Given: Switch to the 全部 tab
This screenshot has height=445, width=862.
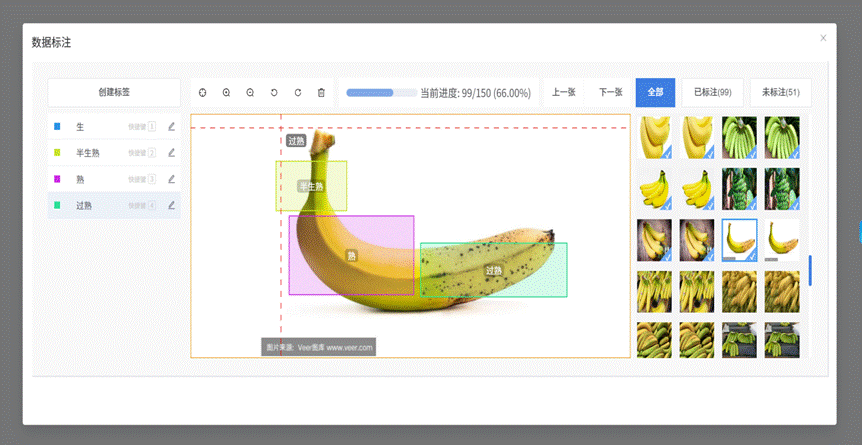Looking at the screenshot, I should 655,92.
